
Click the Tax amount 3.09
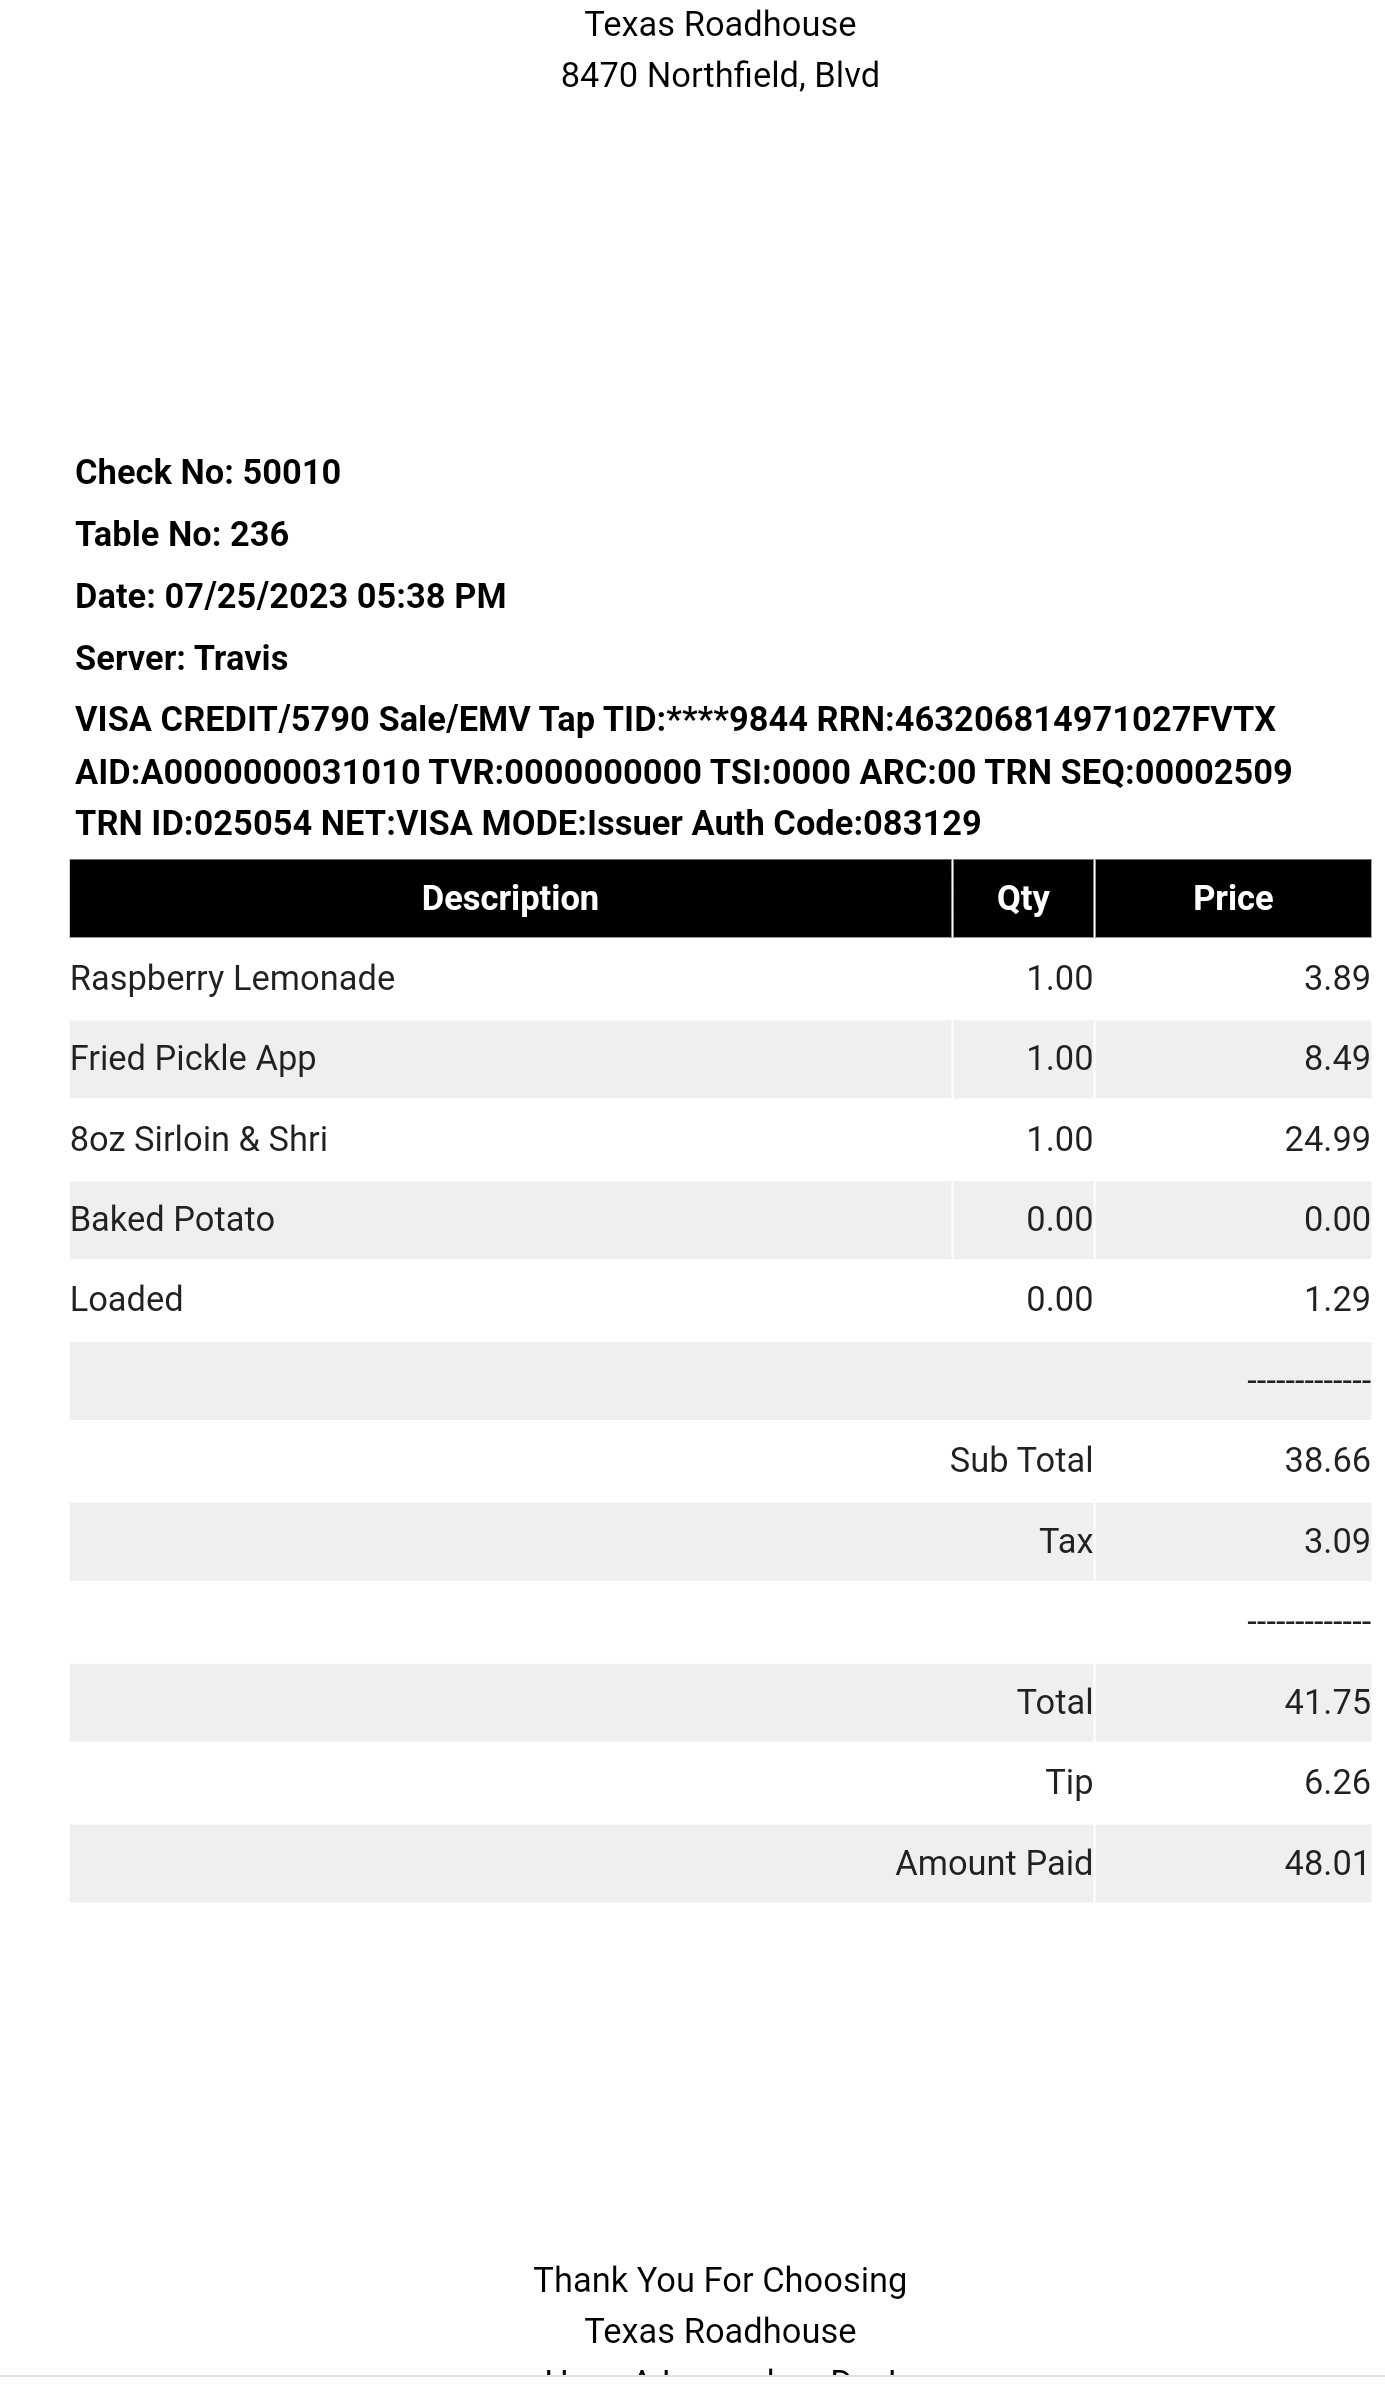pyautogui.click(x=1336, y=1541)
